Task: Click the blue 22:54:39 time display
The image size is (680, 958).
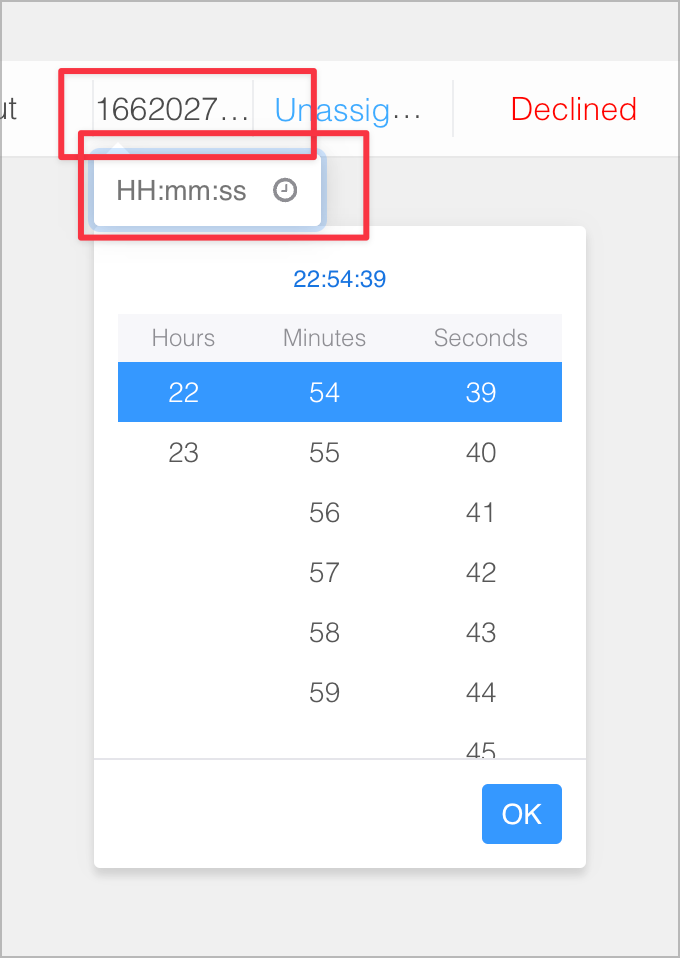Action: pyautogui.click(x=339, y=279)
